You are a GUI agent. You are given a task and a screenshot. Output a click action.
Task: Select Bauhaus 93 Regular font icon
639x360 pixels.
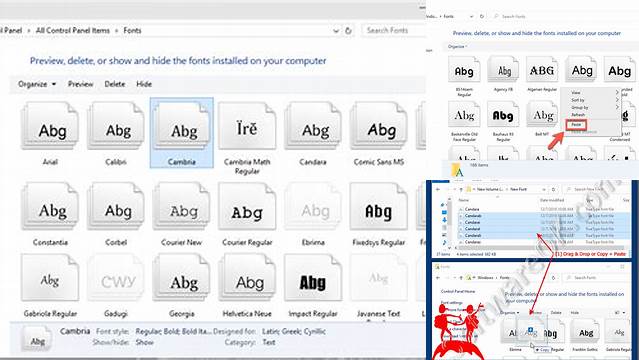[x=503, y=115]
